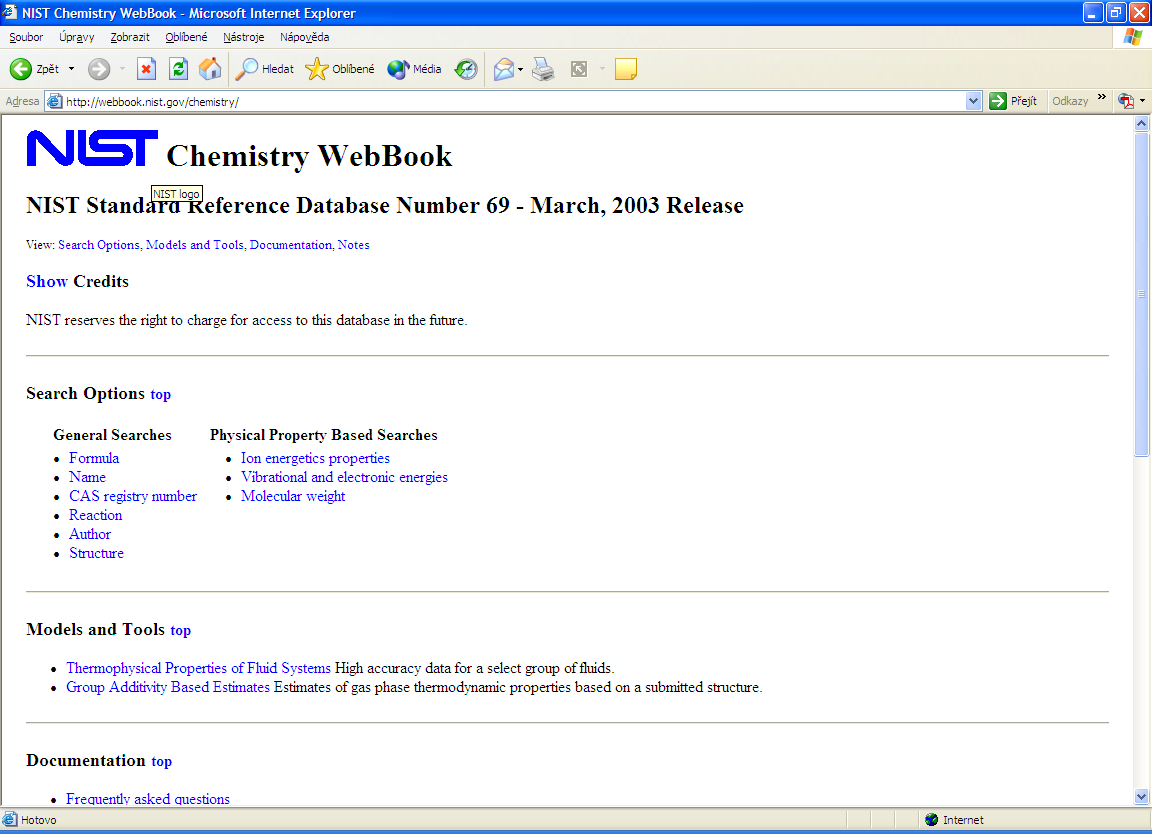The width and height of the screenshot is (1152, 834).
Task: Open Vibrational and electronic energies link
Action: 345,477
